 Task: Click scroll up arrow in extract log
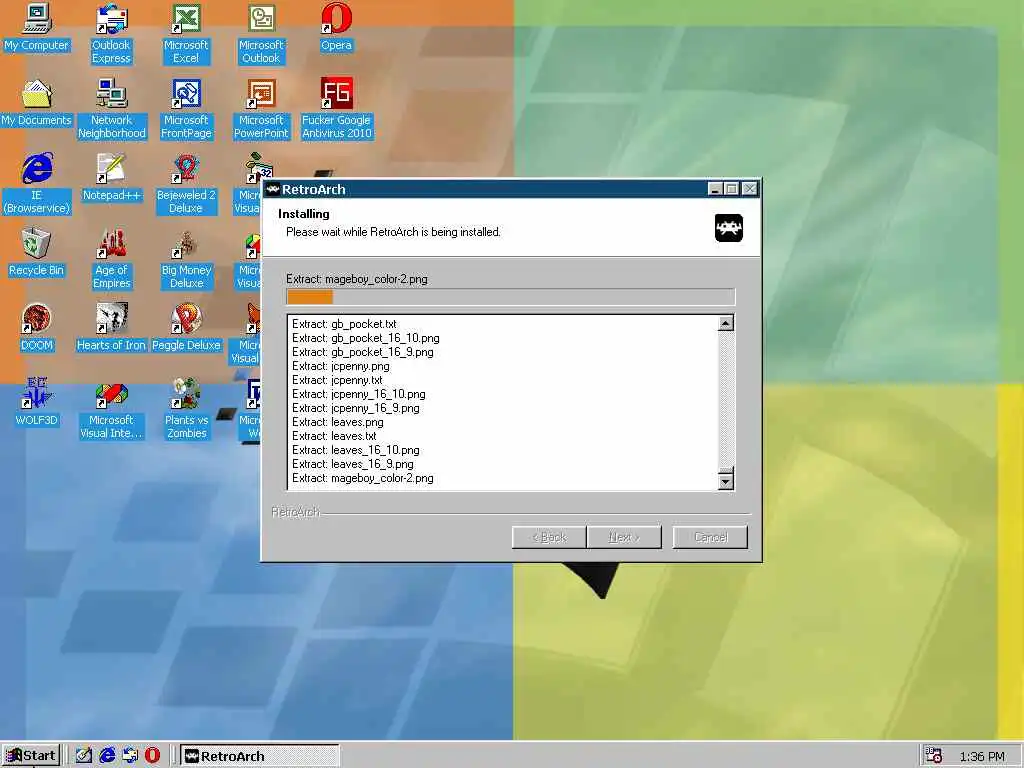pyautogui.click(x=726, y=323)
